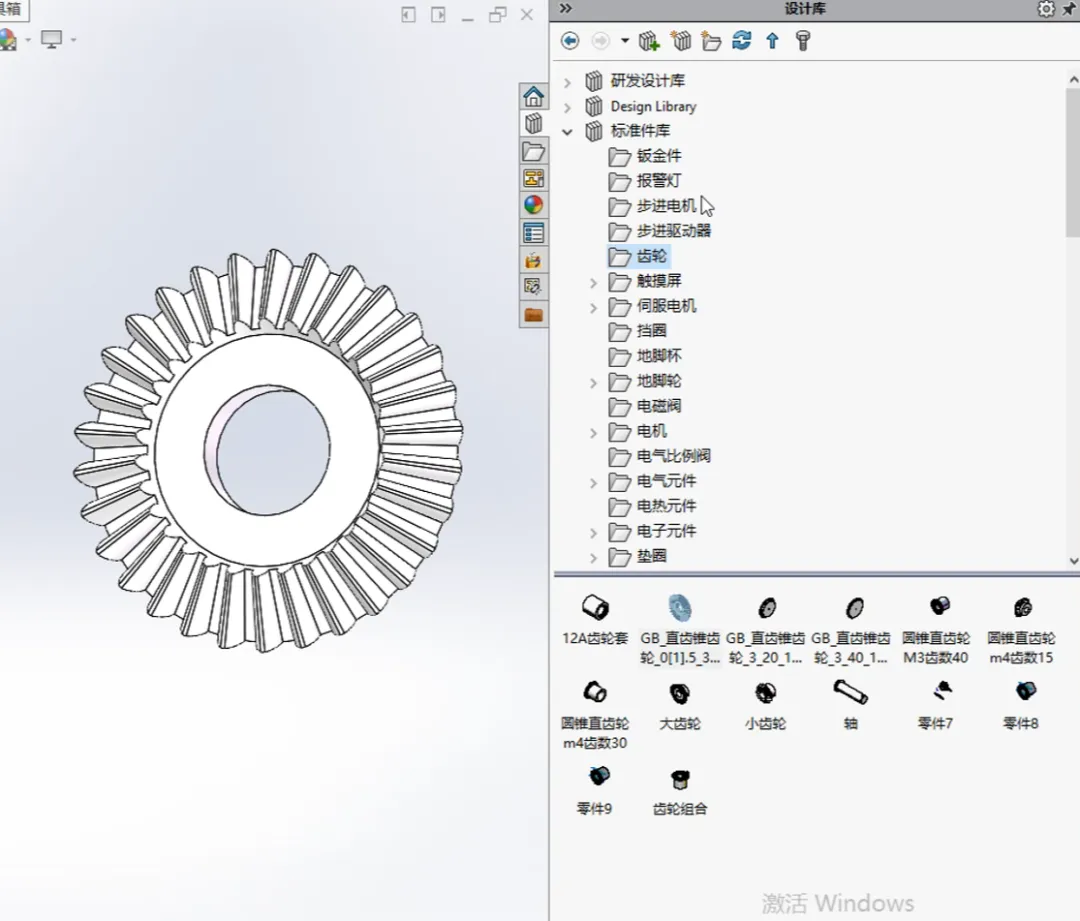The width and height of the screenshot is (1080, 921).
Task: Refresh the design library
Action: pos(742,41)
